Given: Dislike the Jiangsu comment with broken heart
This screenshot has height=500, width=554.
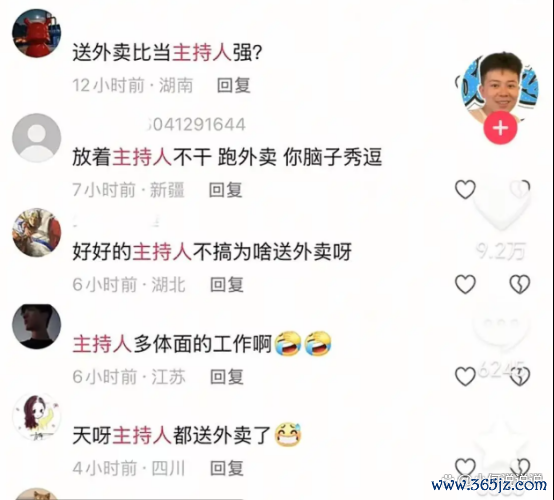Looking at the screenshot, I should 520,376.
